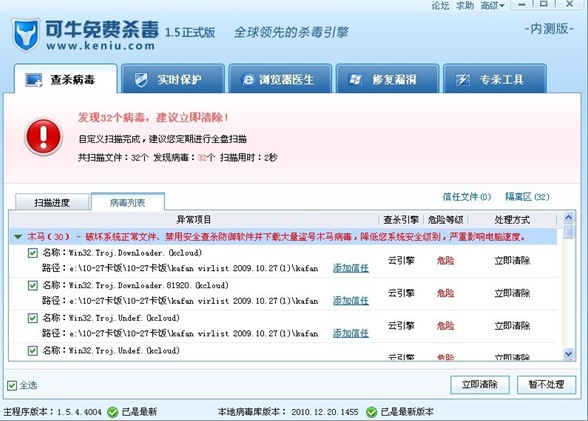Select the 扫描进度 sub-tab

(52, 202)
